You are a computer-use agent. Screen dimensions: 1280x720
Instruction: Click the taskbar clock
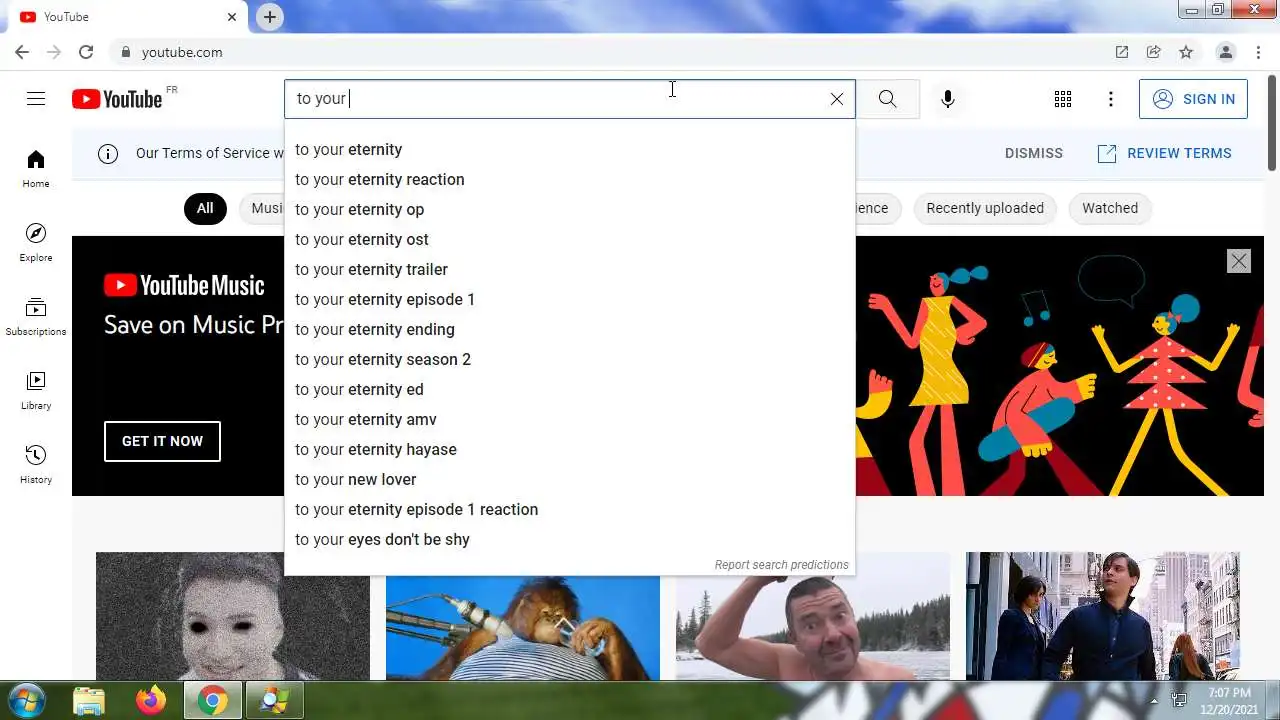(x=1229, y=701)
